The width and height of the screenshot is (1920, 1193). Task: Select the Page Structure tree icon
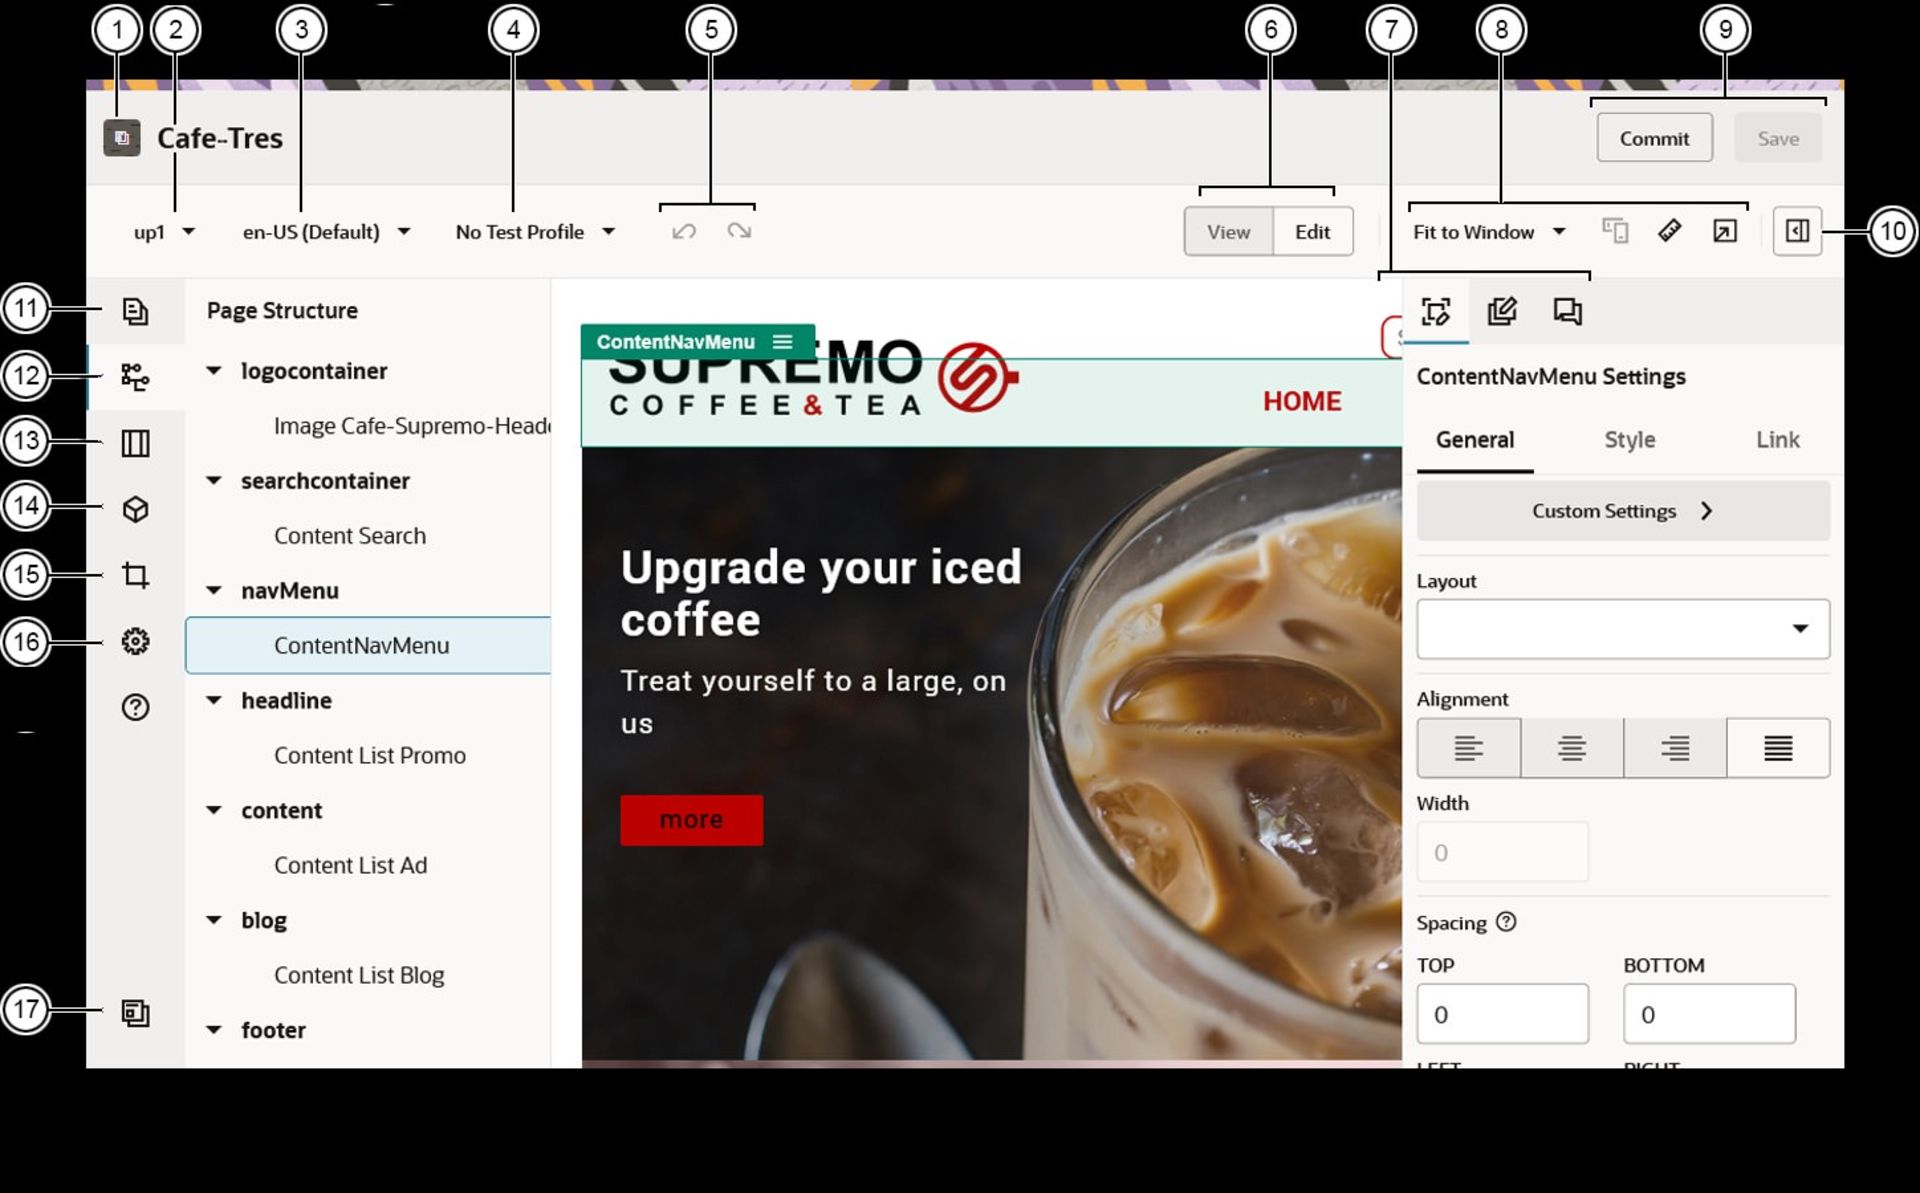click(x=135, y=376)
